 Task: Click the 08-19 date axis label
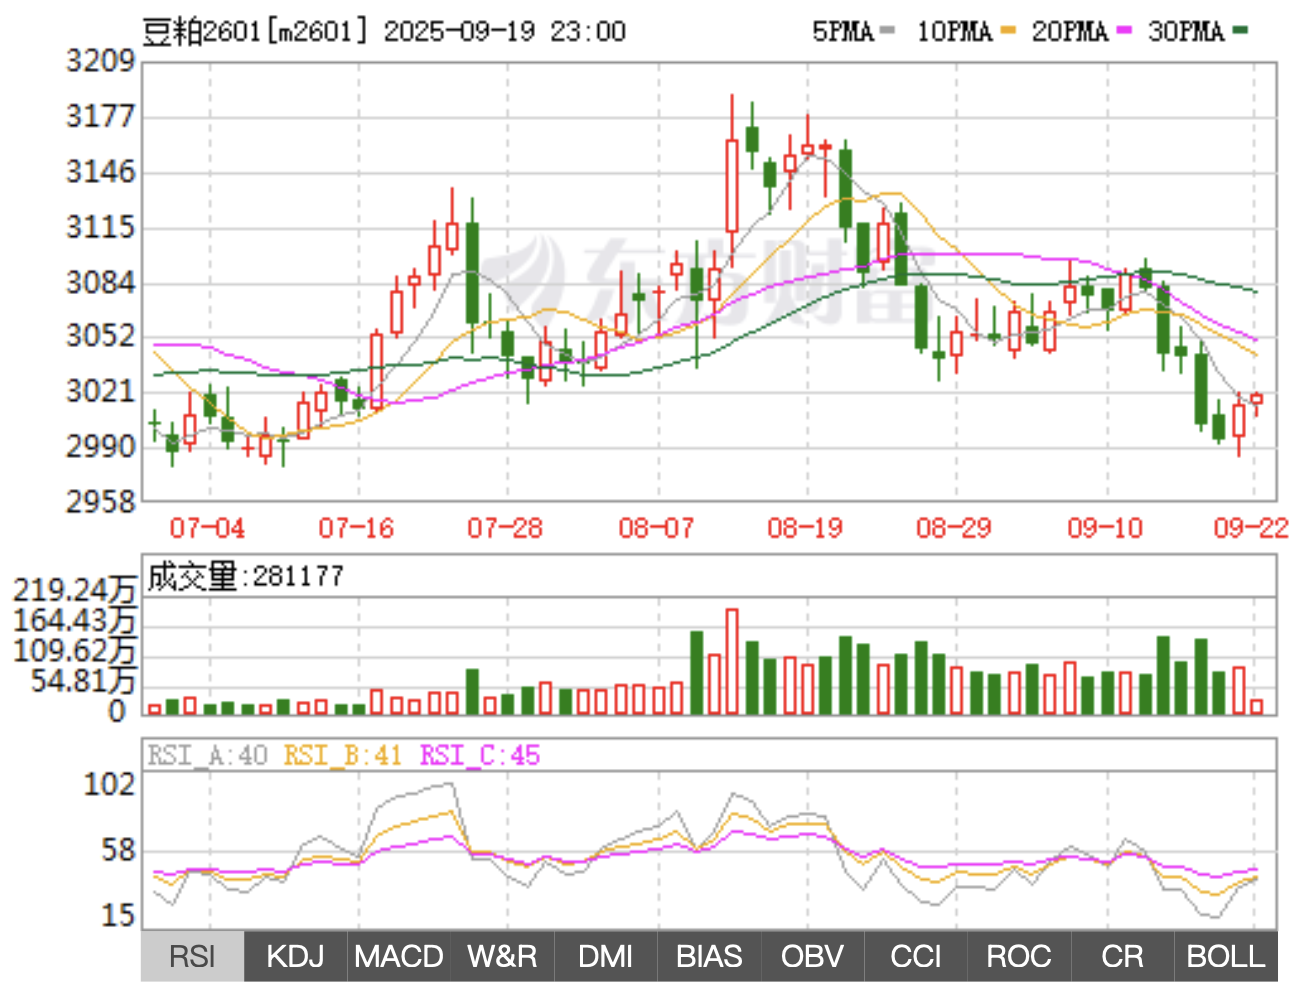tap(805, 528)
